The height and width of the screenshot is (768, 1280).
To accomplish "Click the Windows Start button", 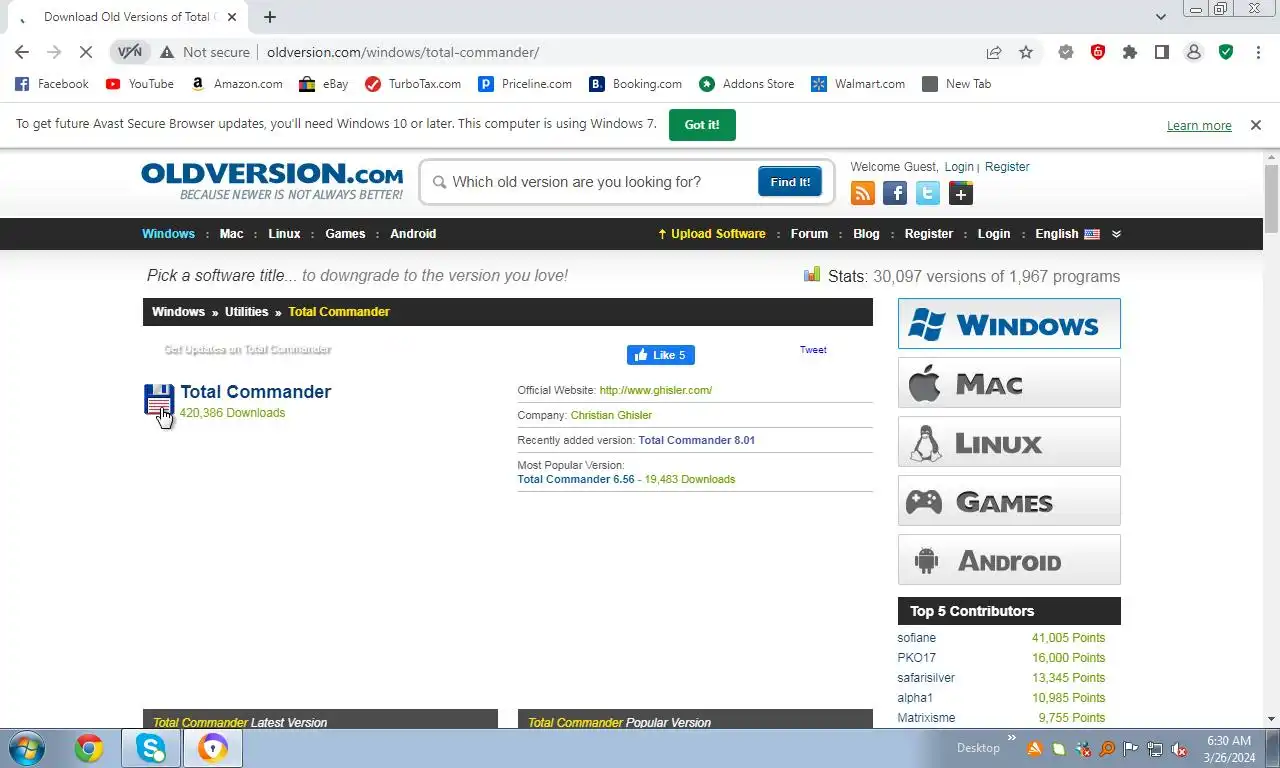I will coord(26,748).
